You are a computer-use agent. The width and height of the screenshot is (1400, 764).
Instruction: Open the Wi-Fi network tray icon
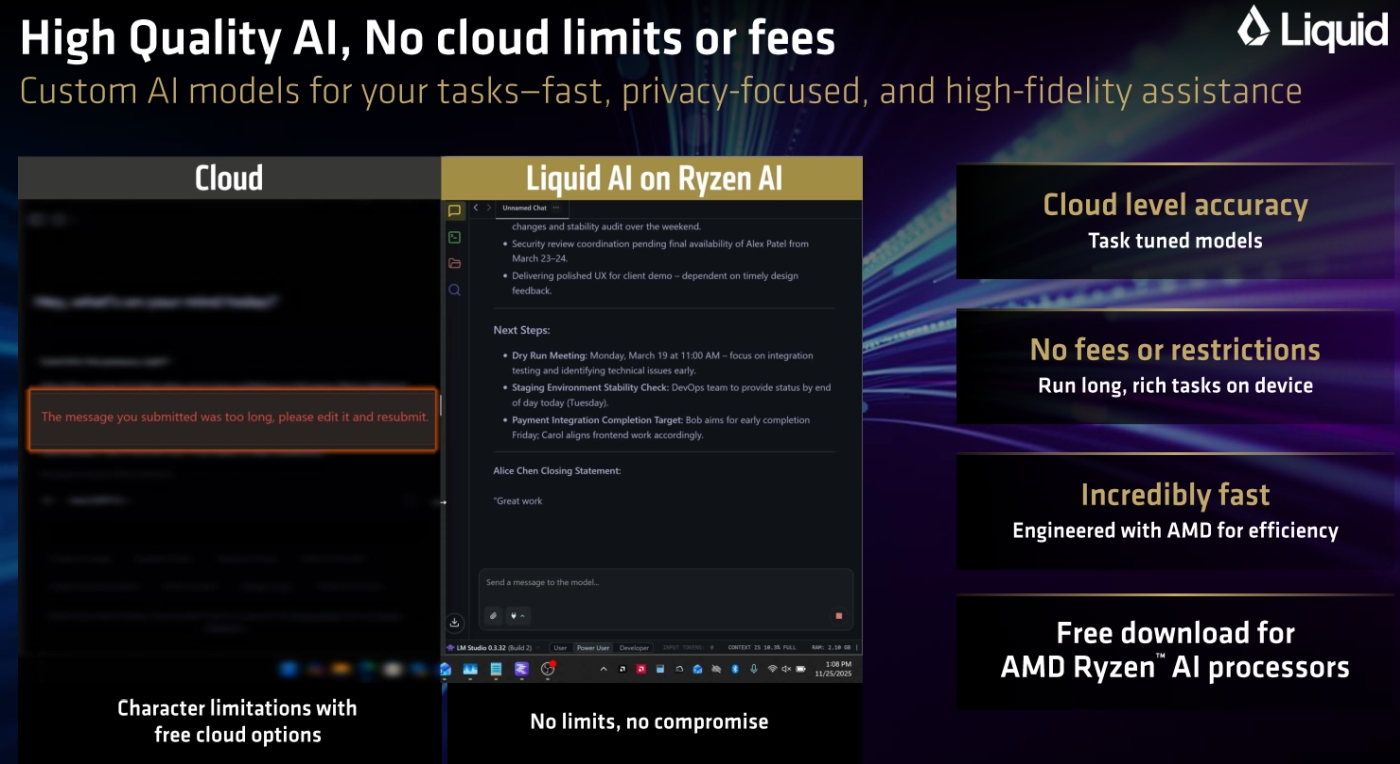772,669
